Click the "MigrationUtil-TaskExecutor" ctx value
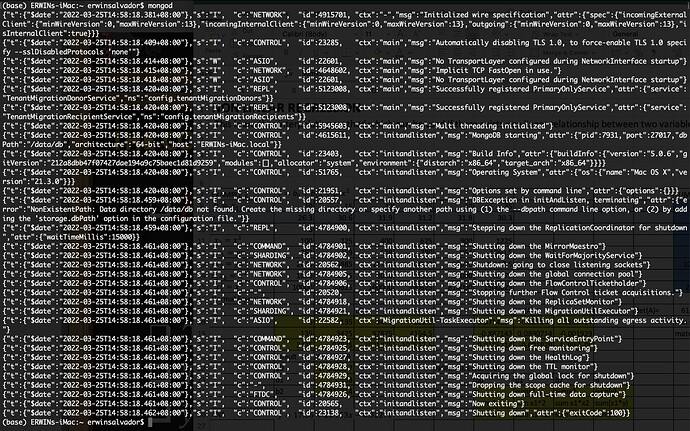Image resolution: width=690 pixels, height=431 pixels. point(437,320)
